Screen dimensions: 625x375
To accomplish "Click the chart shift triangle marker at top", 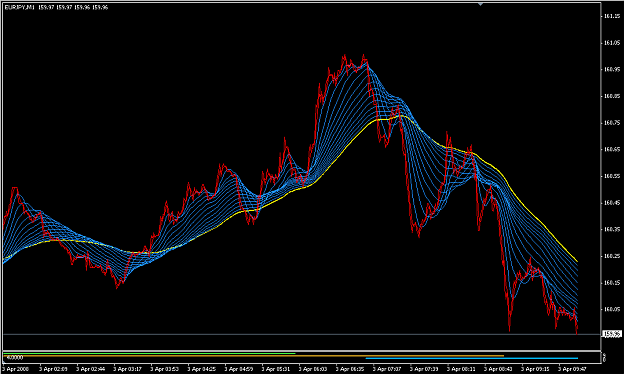I will click(x=480, y=4).
